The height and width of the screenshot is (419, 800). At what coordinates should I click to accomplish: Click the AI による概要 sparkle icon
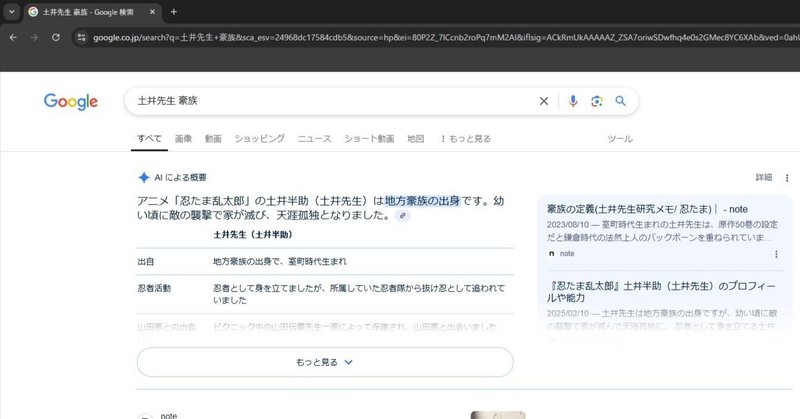(144, 177)
